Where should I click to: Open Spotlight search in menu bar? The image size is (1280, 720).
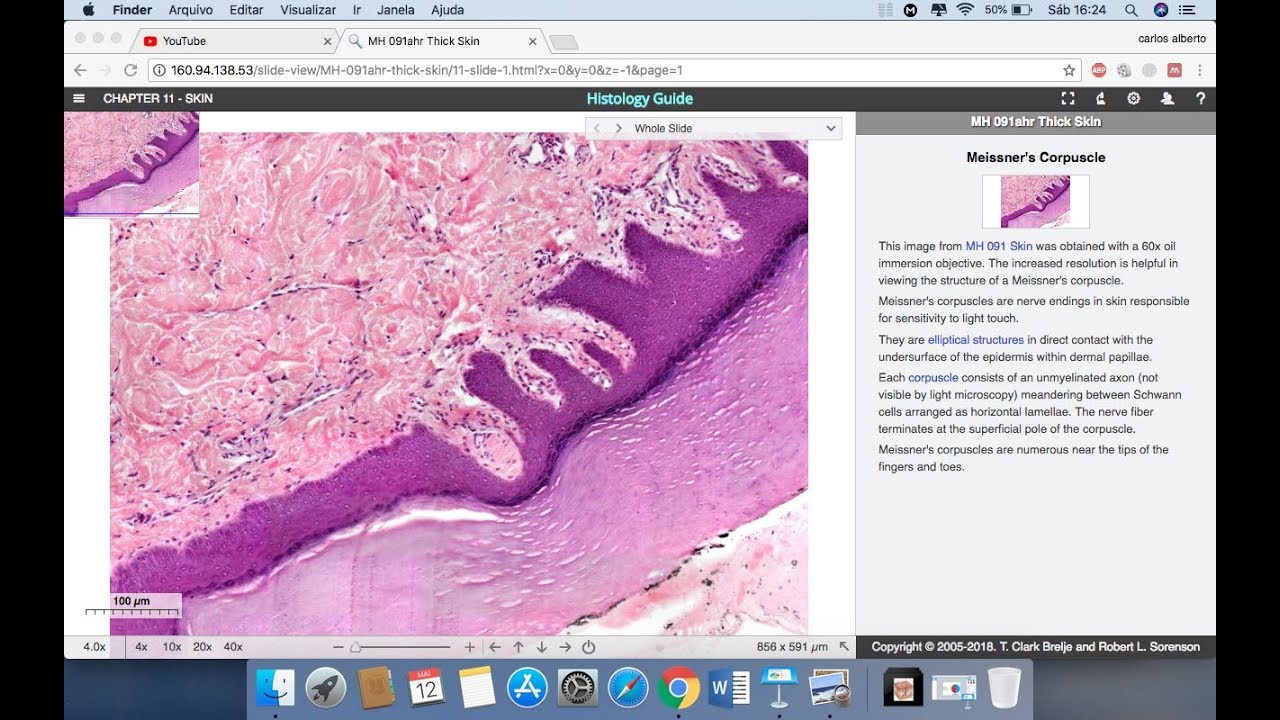point(1131,10)
